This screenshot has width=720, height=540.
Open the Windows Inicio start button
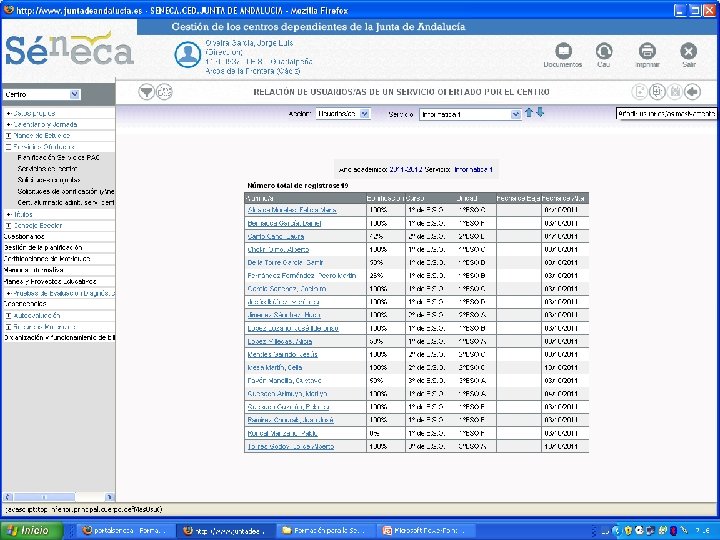(31, 530)
